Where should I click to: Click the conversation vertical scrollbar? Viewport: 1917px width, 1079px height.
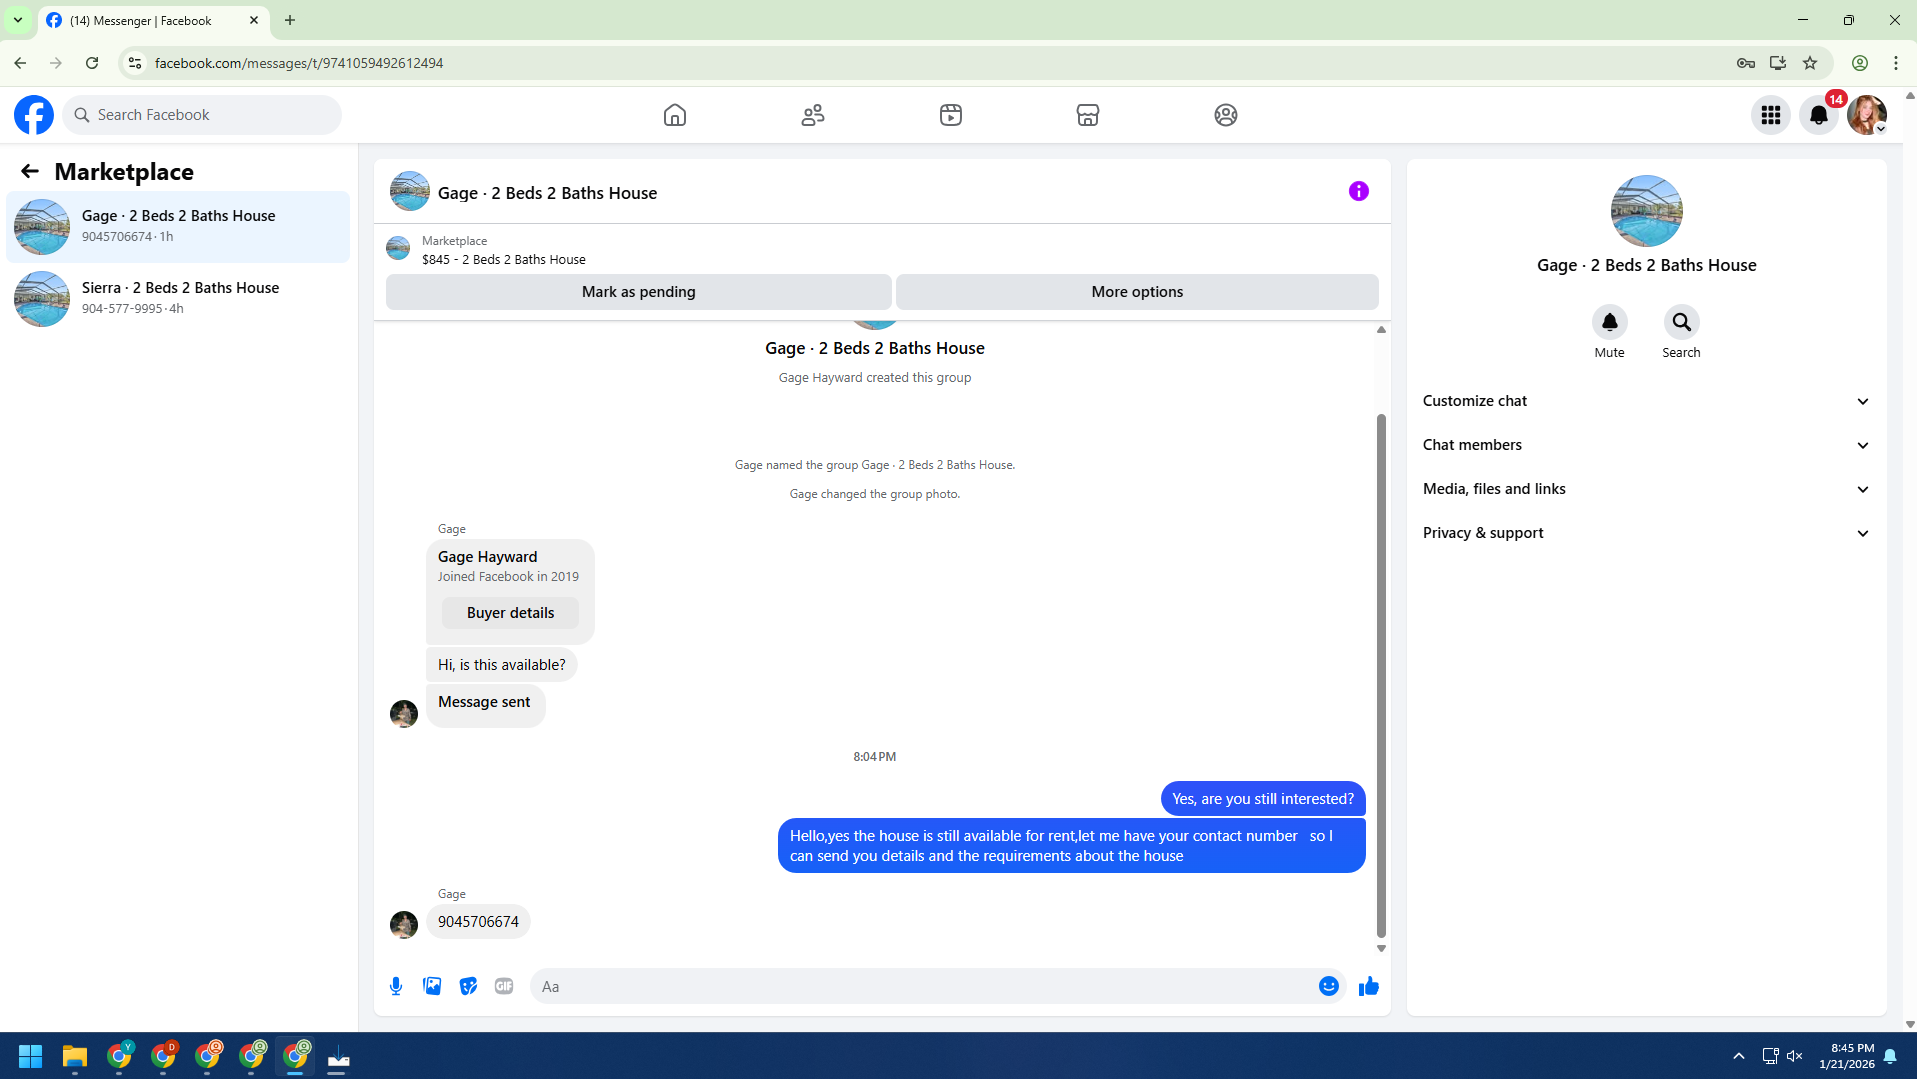click(x=1381, y=675)
